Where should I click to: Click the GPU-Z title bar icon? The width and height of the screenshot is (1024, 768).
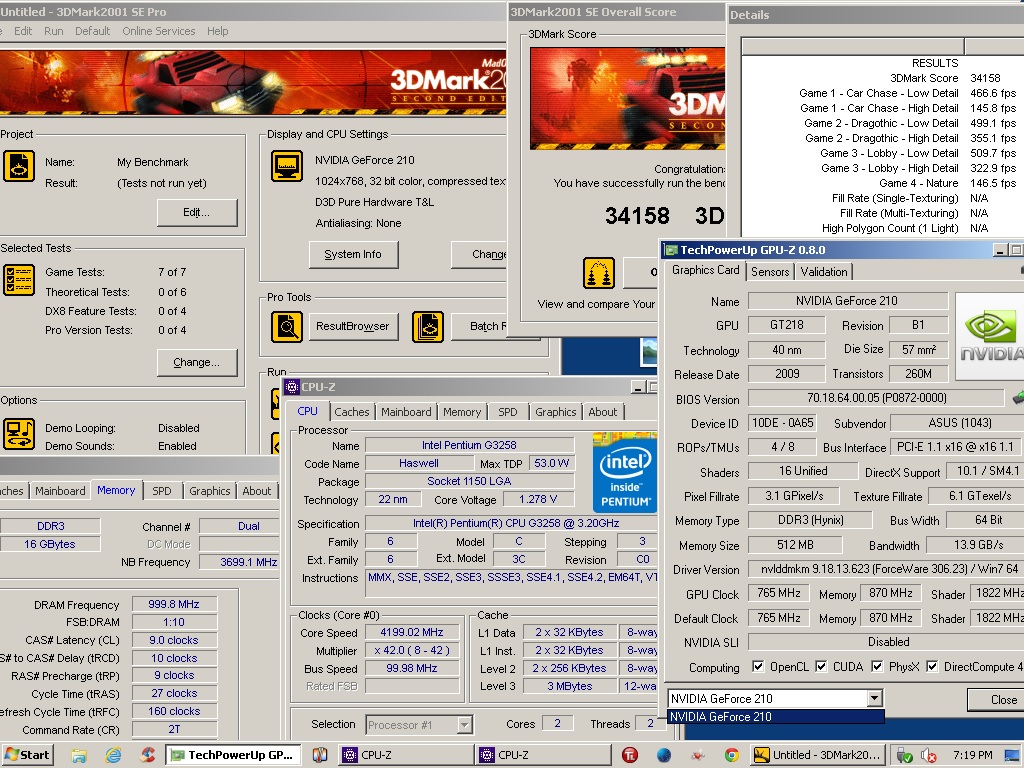pos(671,250)
